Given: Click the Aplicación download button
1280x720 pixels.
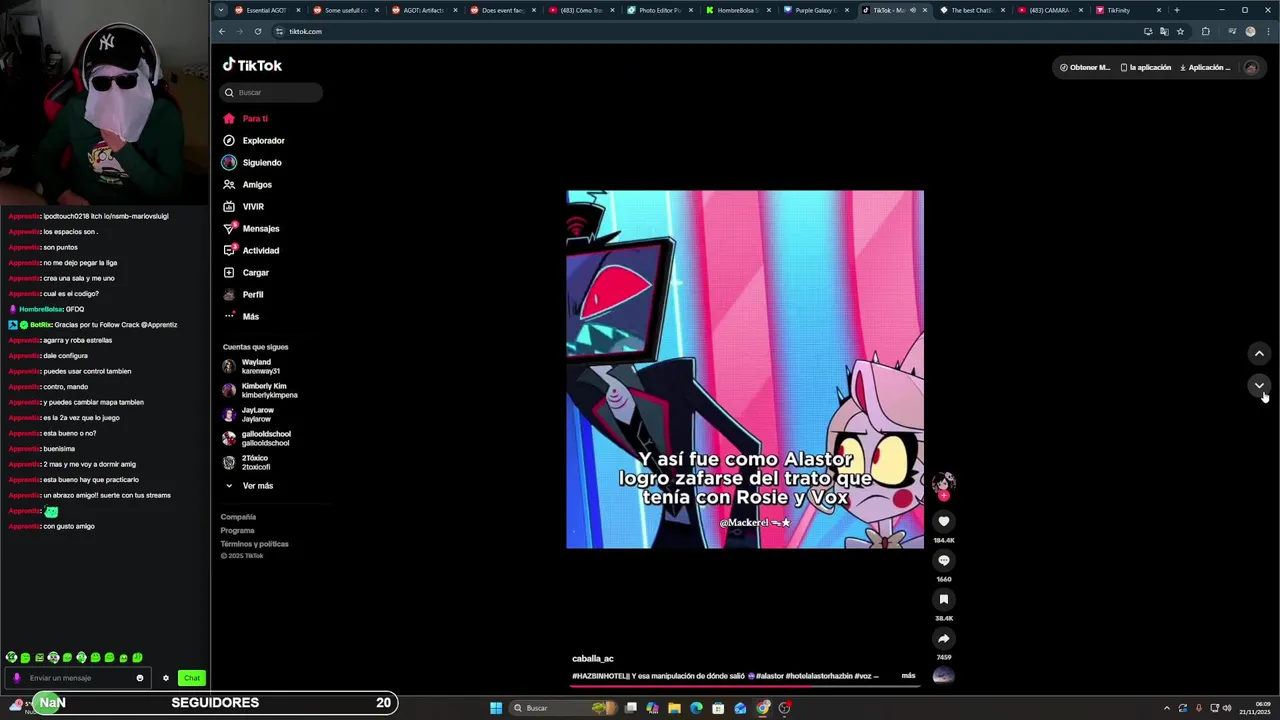Looking at the screenshot, I should [x=1205, y=67].
